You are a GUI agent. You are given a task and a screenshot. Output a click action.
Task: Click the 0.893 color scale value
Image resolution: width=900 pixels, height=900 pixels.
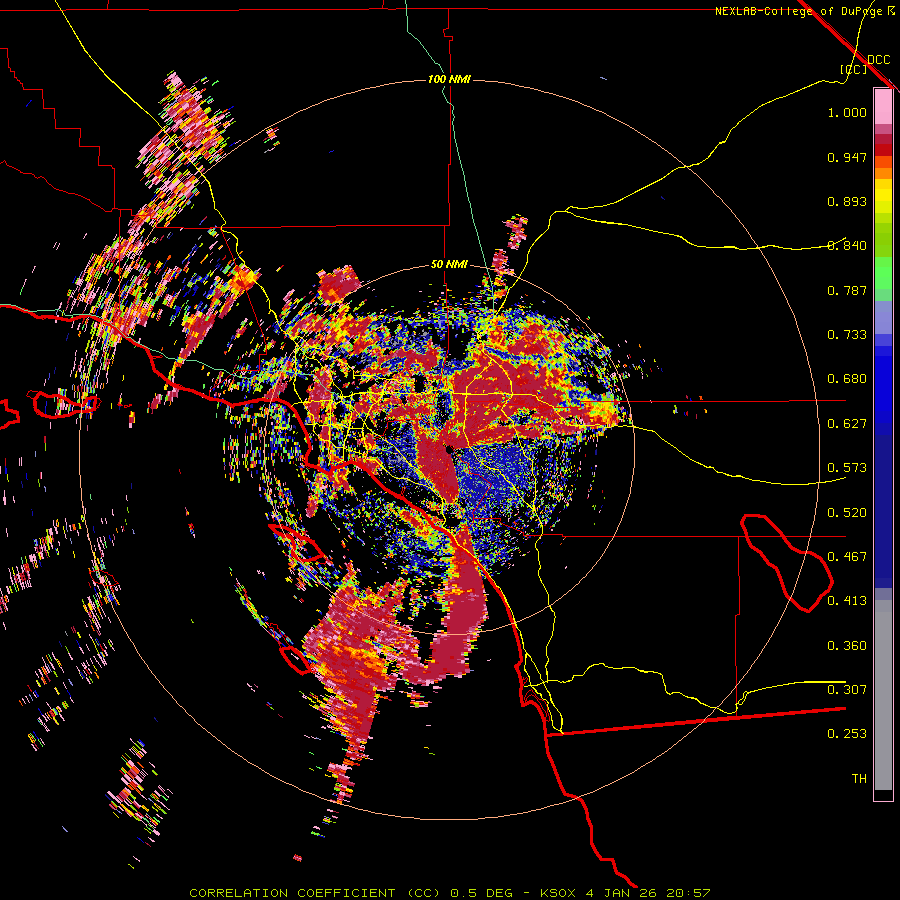click(x=847, y=201)
